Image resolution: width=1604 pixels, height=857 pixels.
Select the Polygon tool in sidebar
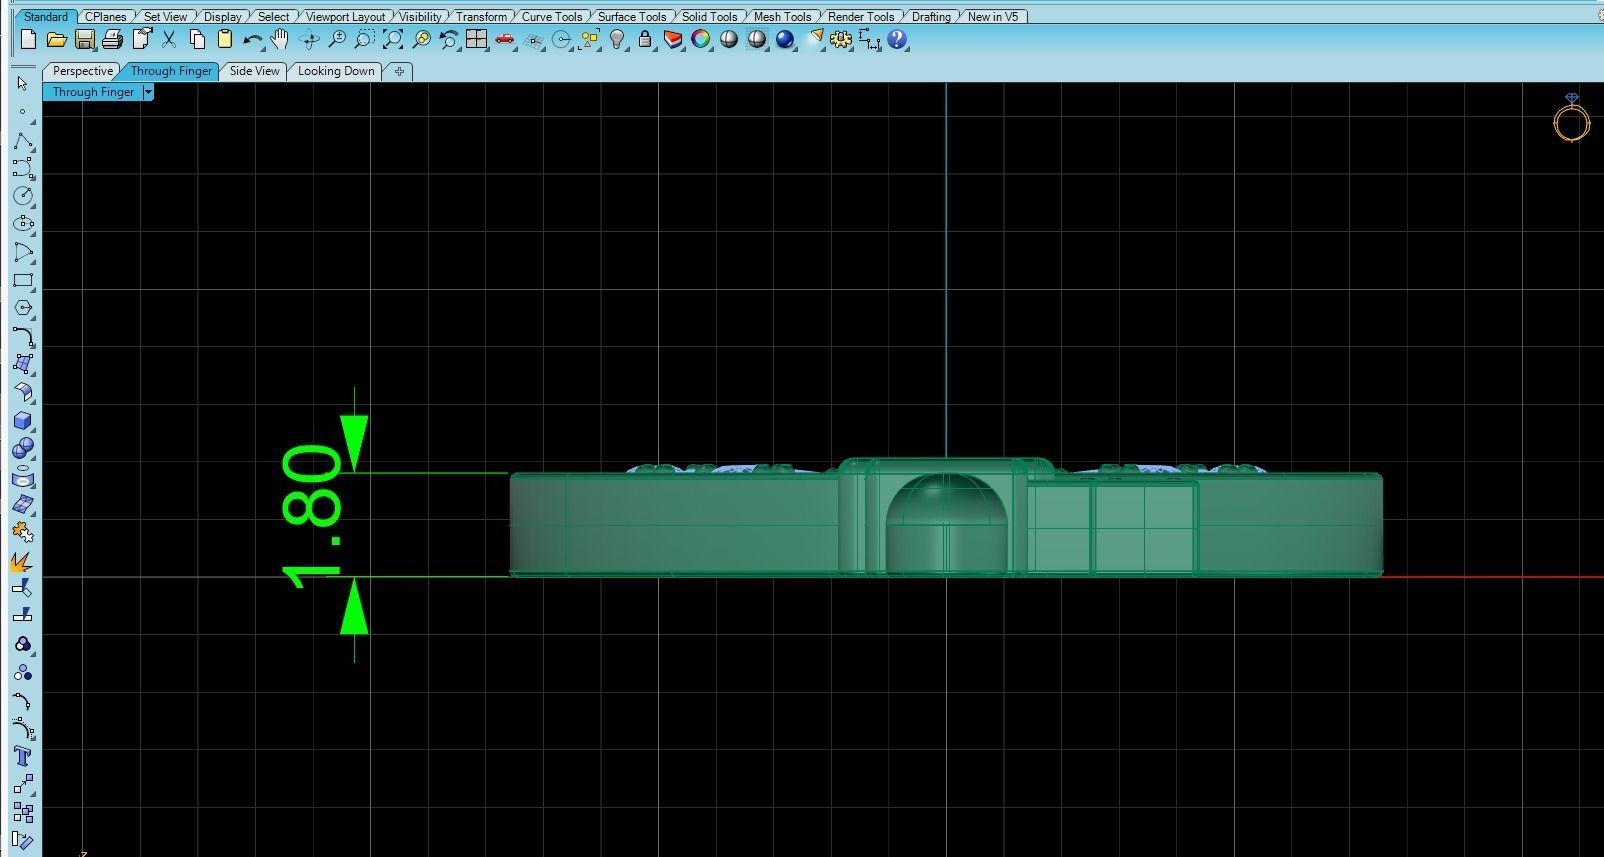coord(23,308)
